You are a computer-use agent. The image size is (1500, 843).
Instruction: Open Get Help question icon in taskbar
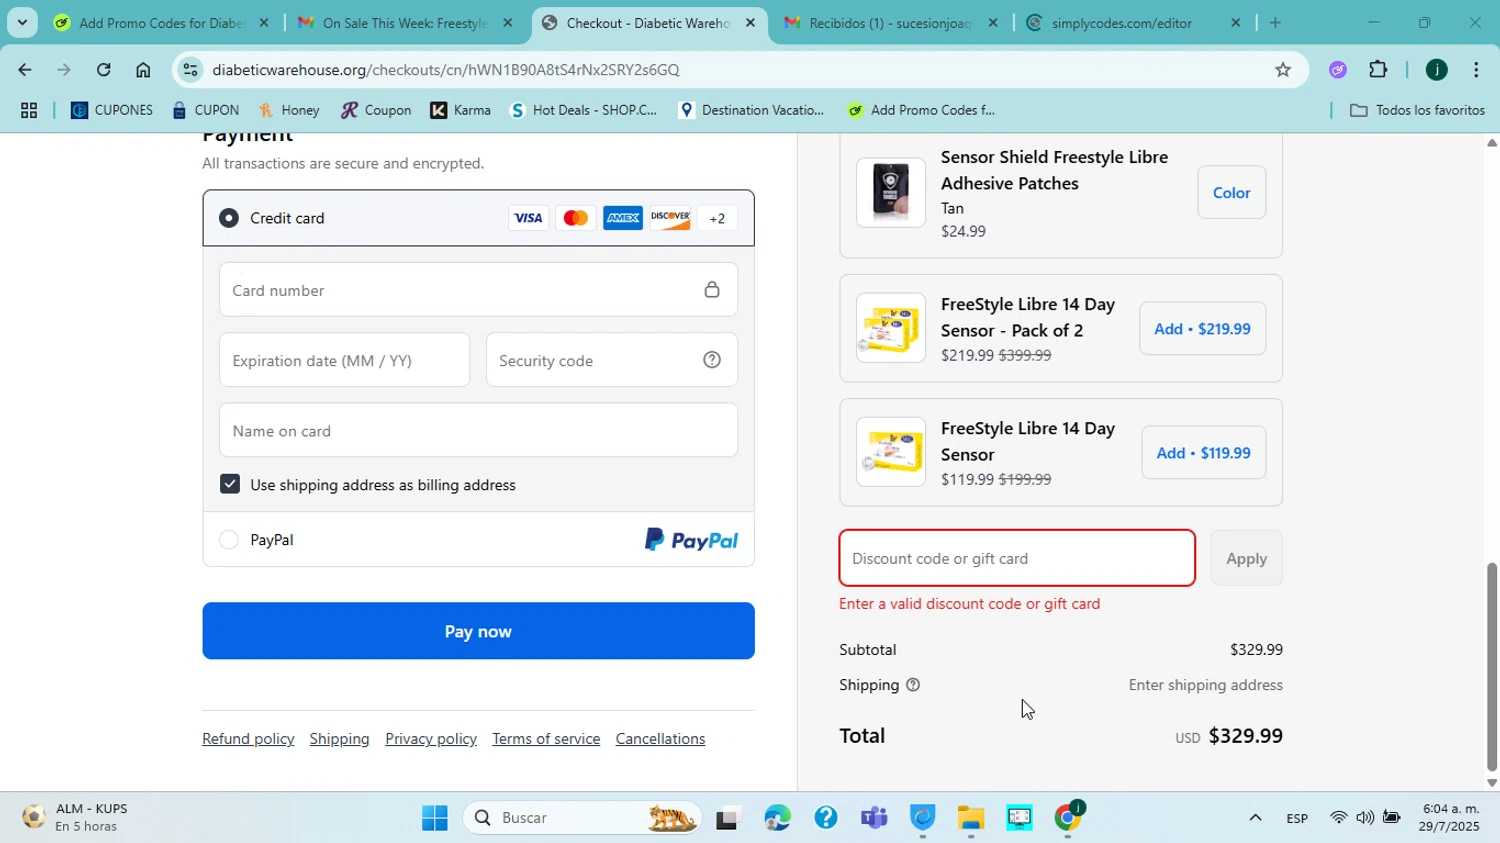[826, 818]
